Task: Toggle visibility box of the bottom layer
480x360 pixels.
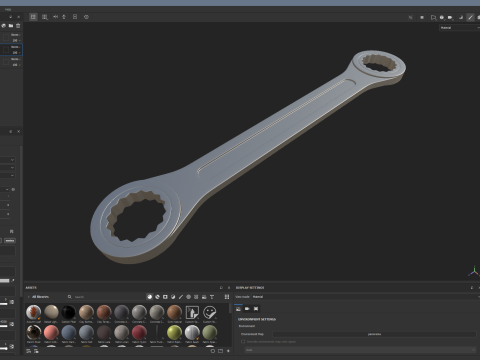Action: pyautogui.click(x=6, y=62)
